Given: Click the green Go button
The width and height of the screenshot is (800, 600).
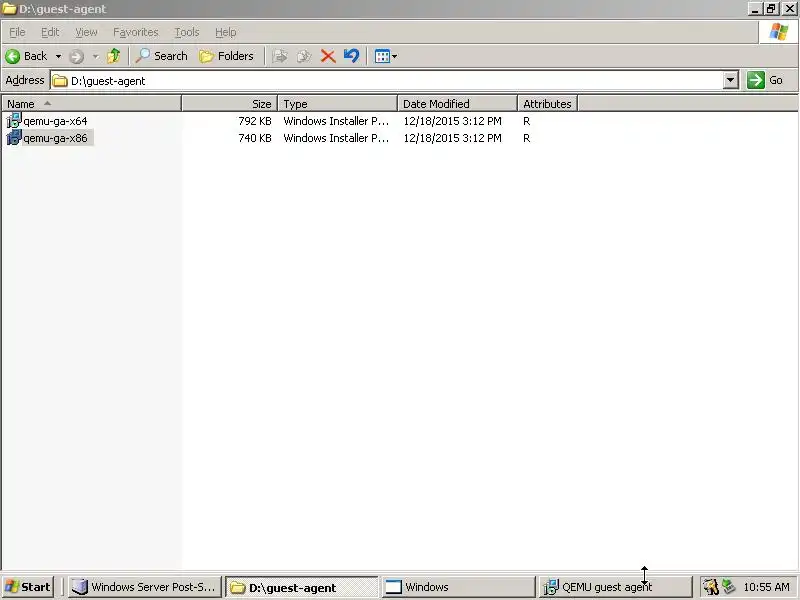Looking at the screenshot, I should point(765,80).
